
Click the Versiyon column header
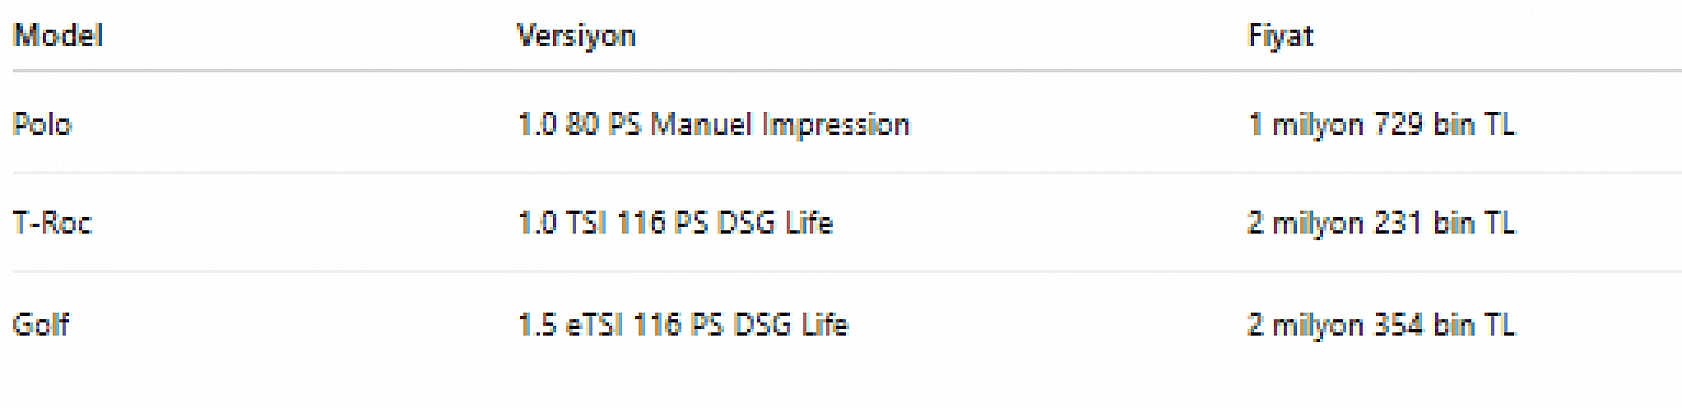point(576,36)
